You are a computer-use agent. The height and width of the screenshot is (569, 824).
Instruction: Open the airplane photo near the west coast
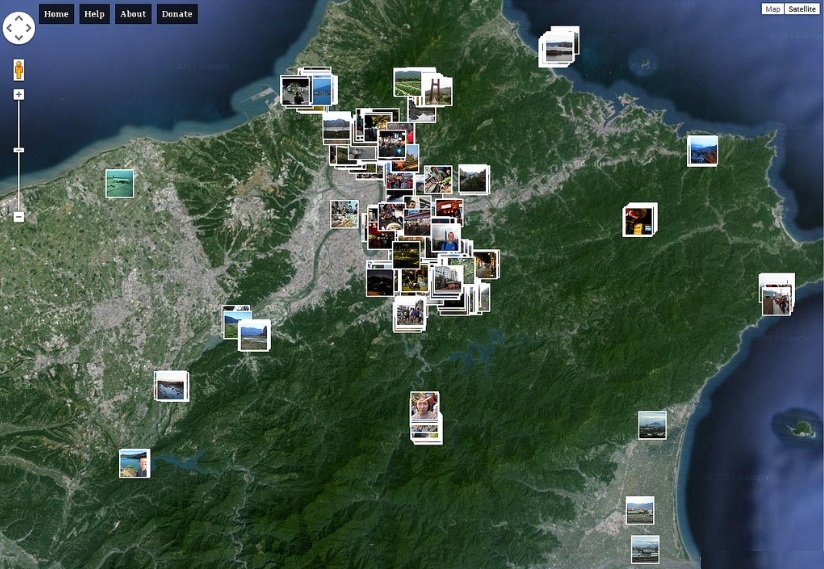coord(119,183)
